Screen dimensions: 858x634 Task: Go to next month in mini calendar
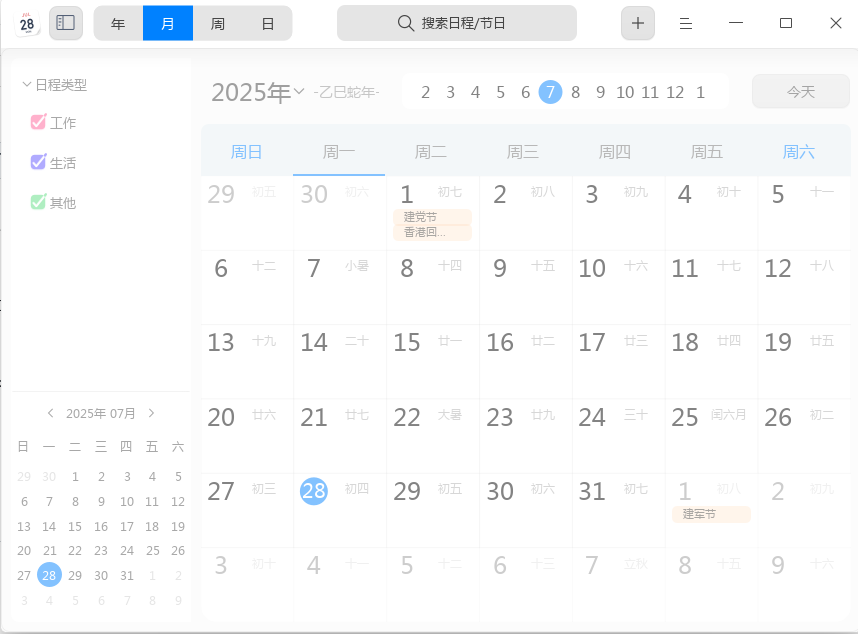click(x=152, y=413)
